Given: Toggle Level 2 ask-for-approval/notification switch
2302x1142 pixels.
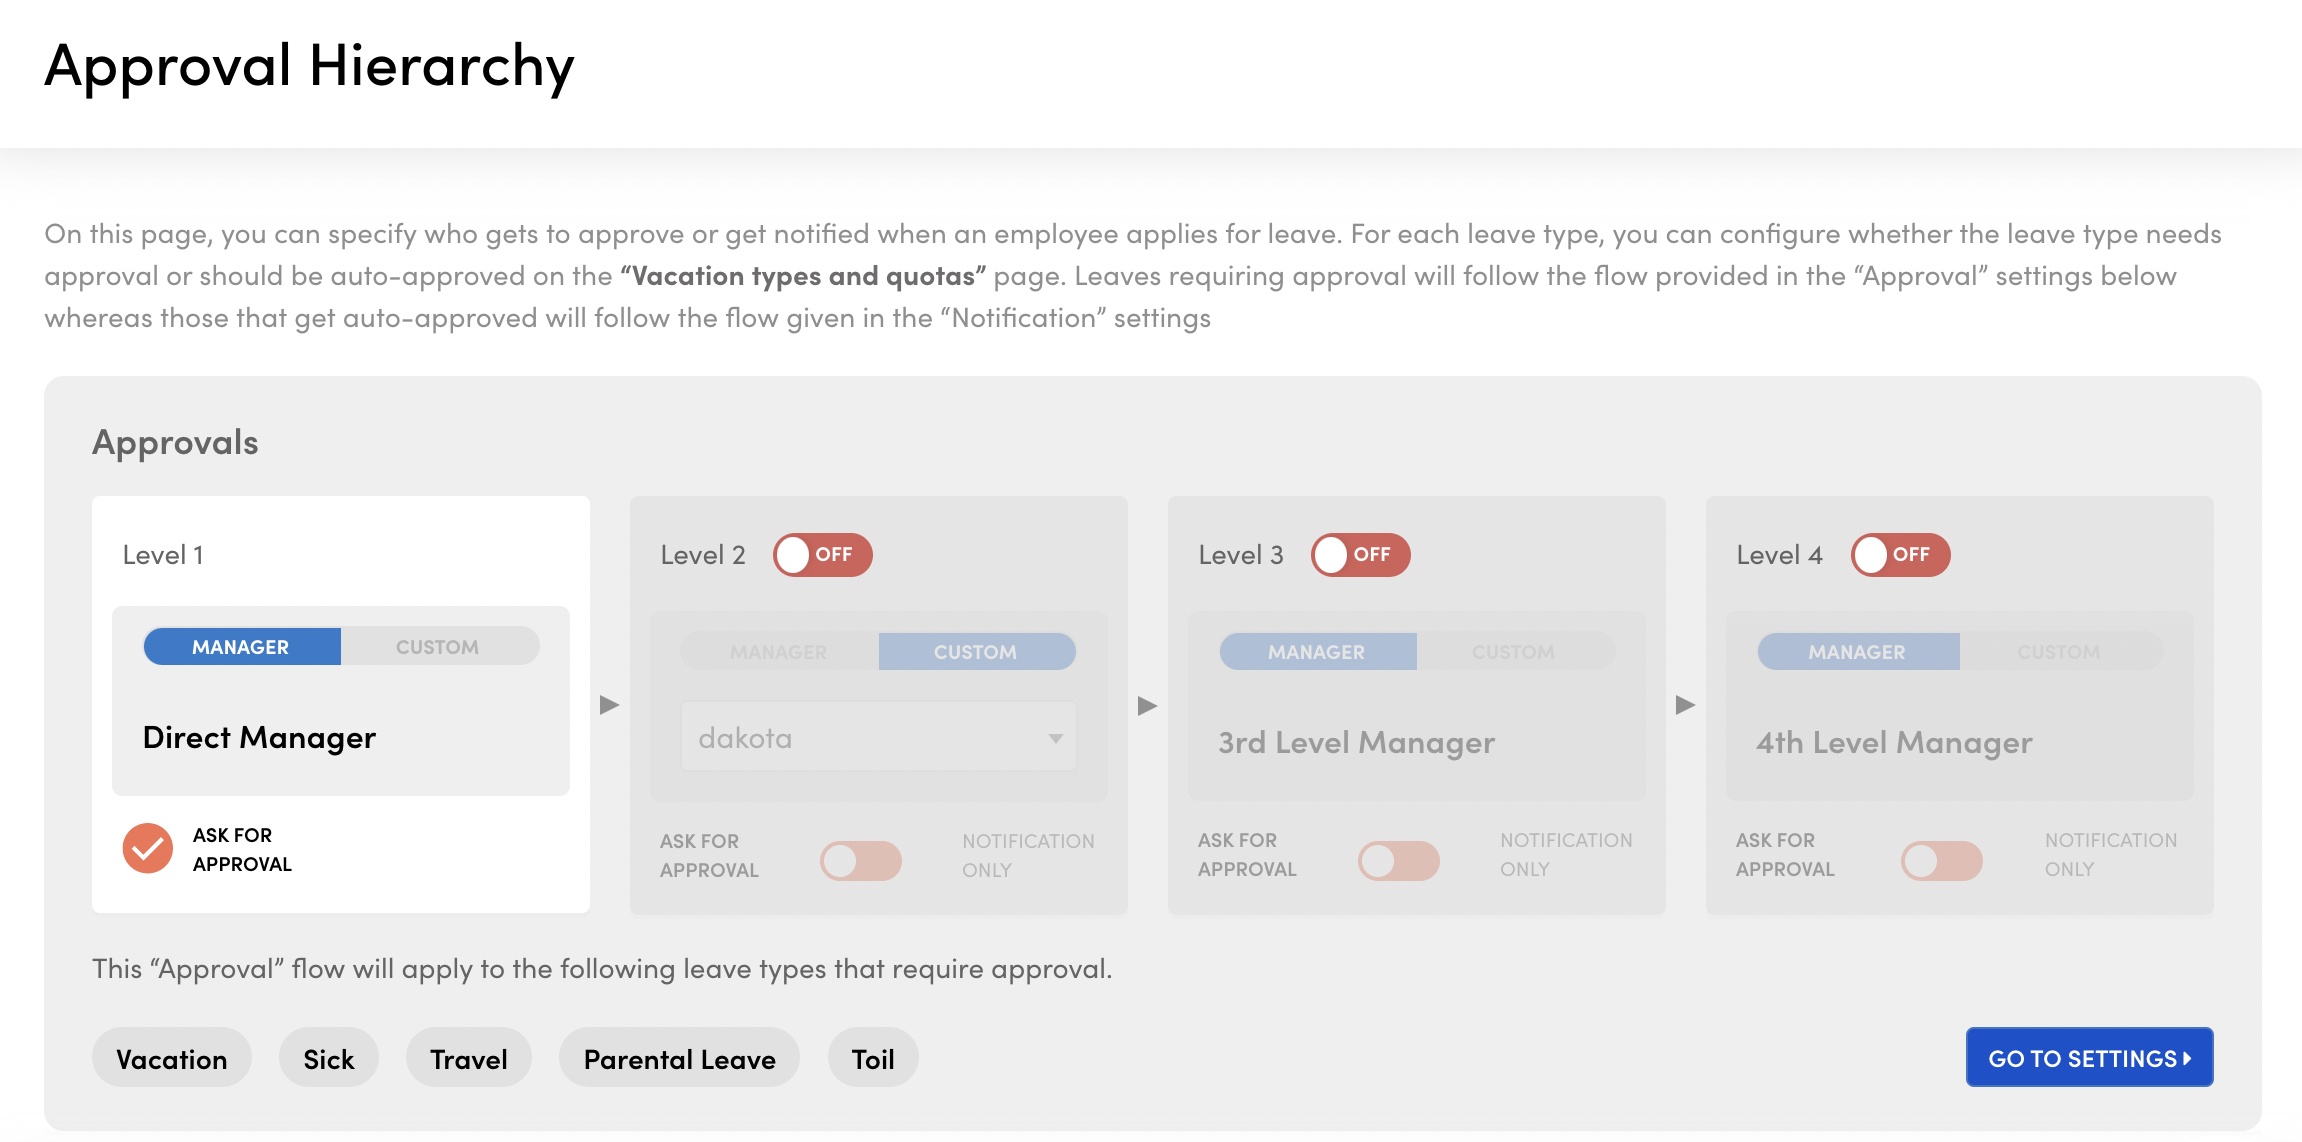Looking at the screenshot, I should tap(860, 860).
